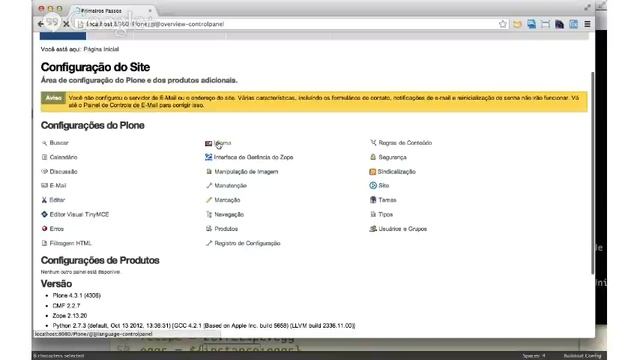This screenshot has height=360, width=640.
Task: Open the Manutenção settings link
Action: [231, 185]
